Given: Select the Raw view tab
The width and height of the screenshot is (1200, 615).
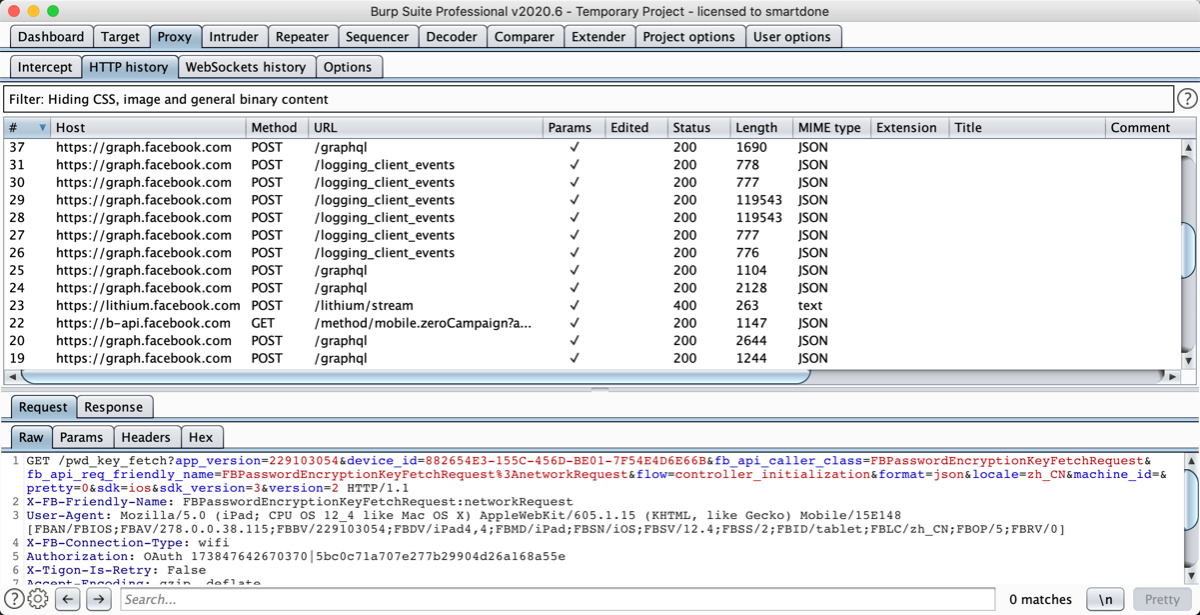Looking at the screenshot, I should point(31,437).
